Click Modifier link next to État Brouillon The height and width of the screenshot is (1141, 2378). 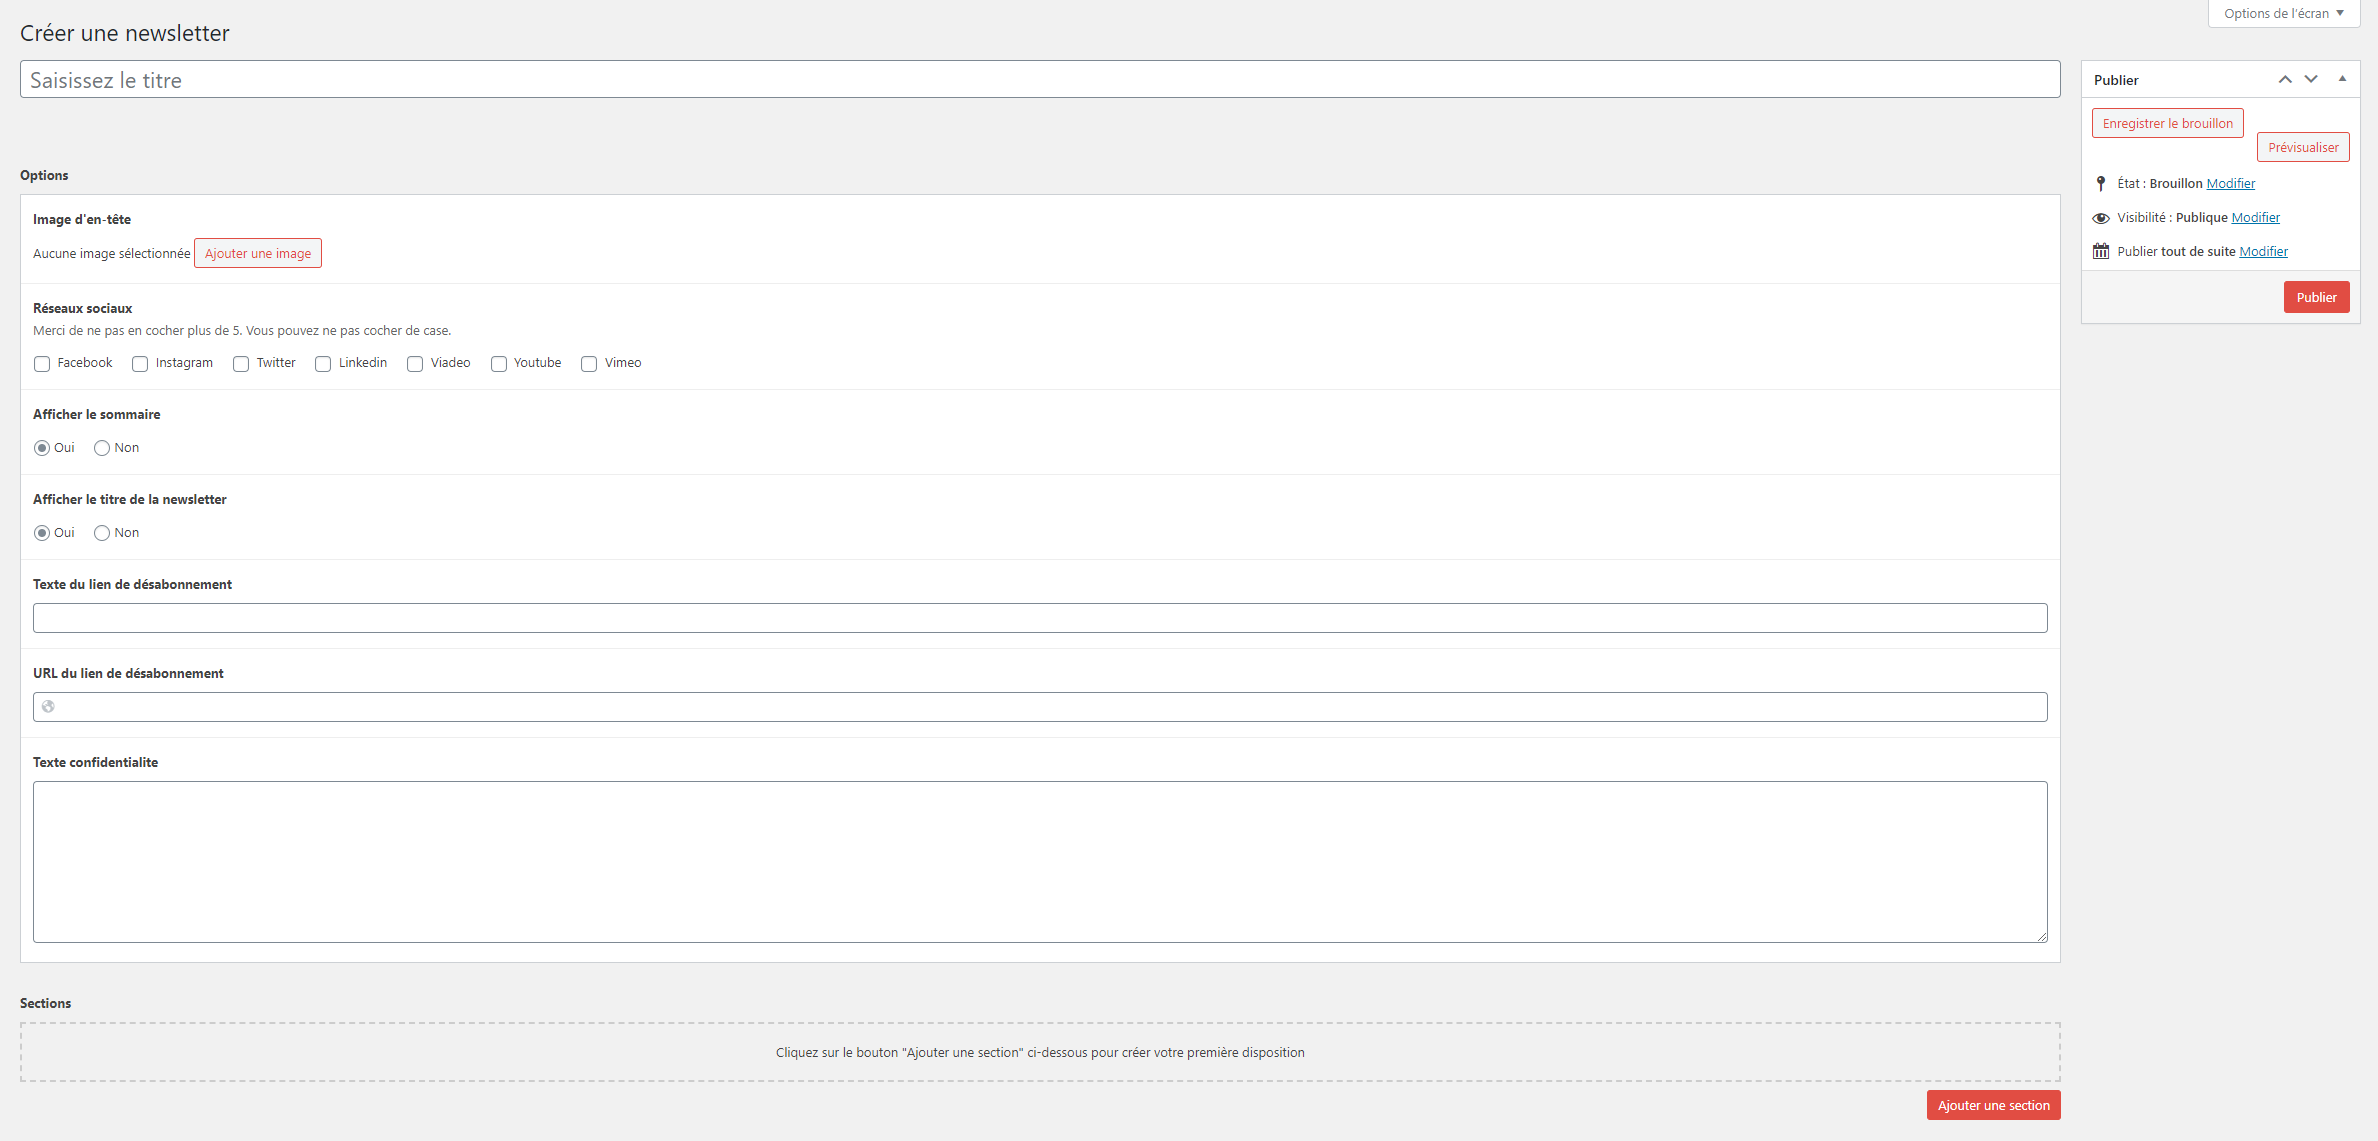2230,184
